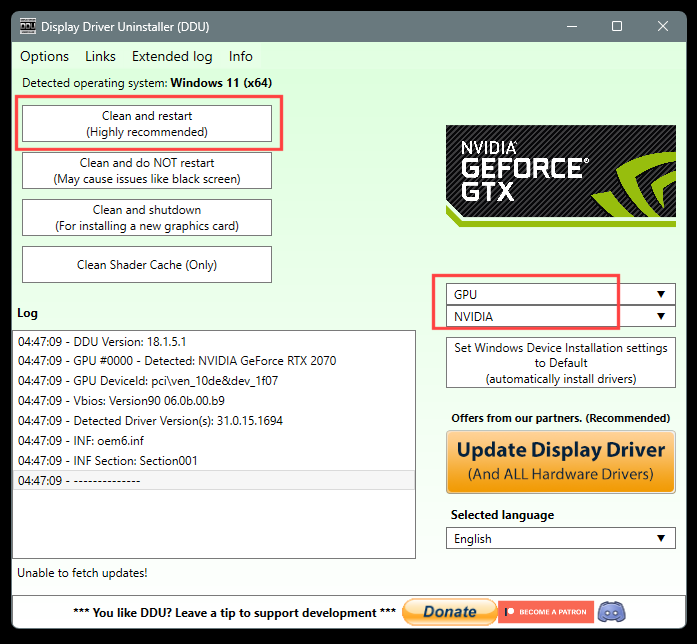Image resolution: width=697 pixels, height=644 pixels.
Task: Click the Donate PayPal button
Action: (449, 612)
